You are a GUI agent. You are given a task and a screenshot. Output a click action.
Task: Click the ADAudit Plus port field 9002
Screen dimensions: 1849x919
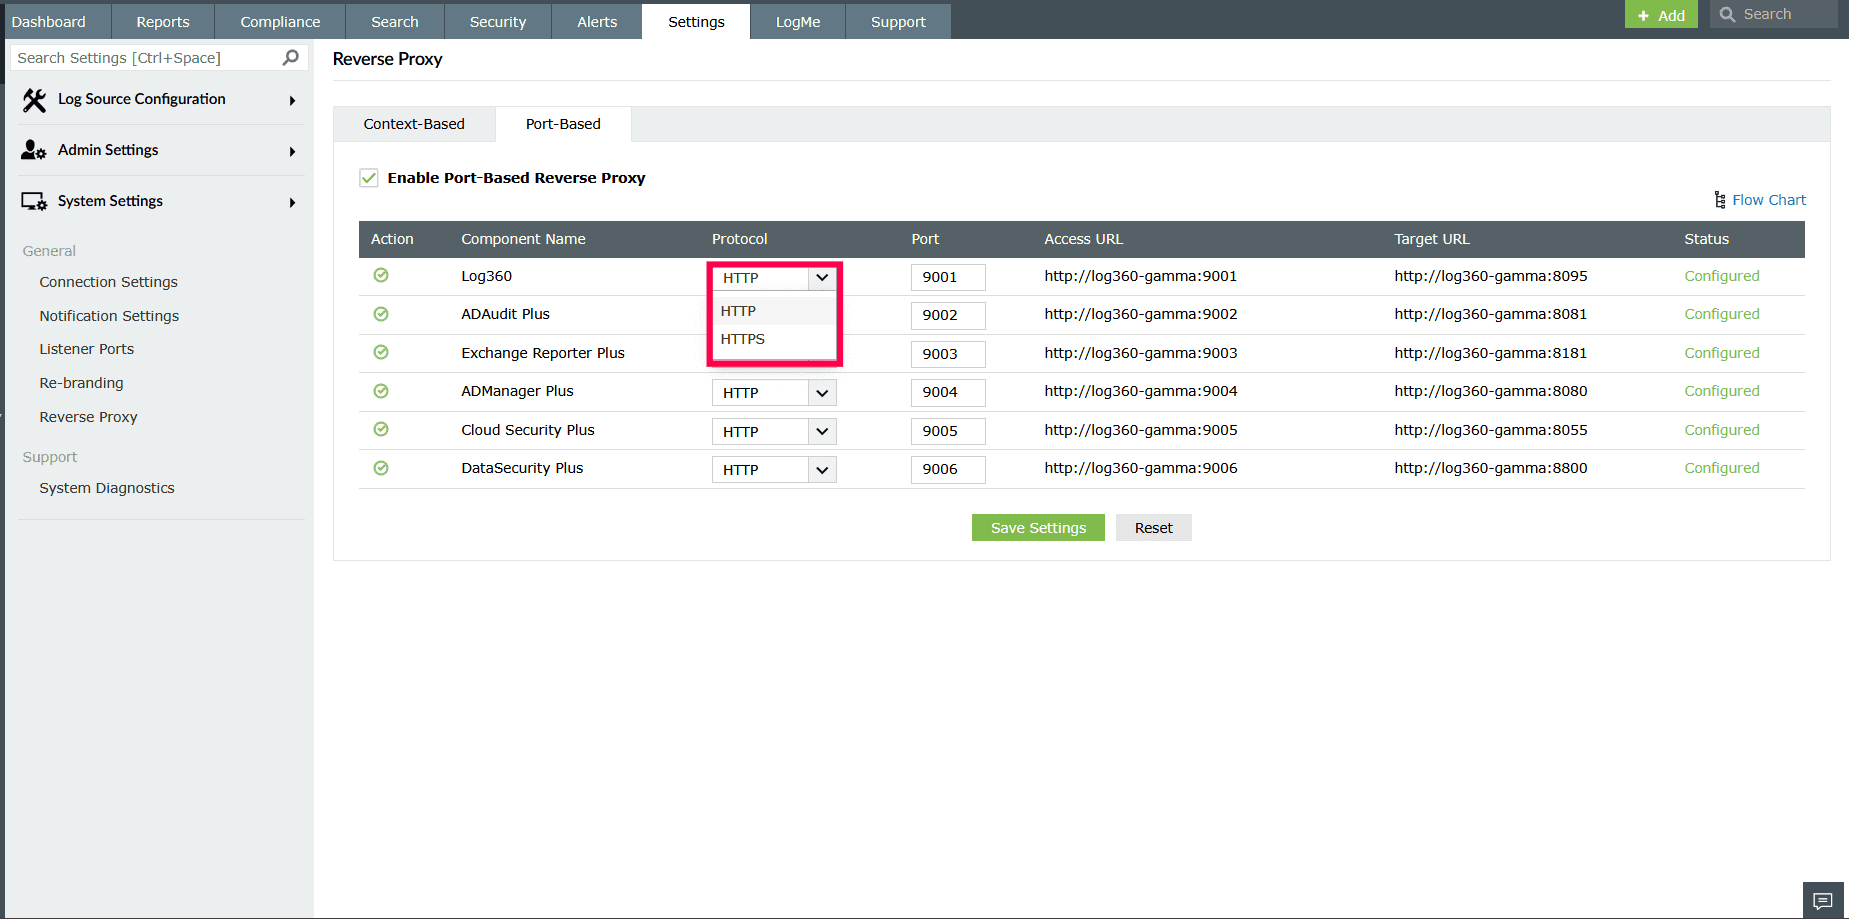coord(948,315)
